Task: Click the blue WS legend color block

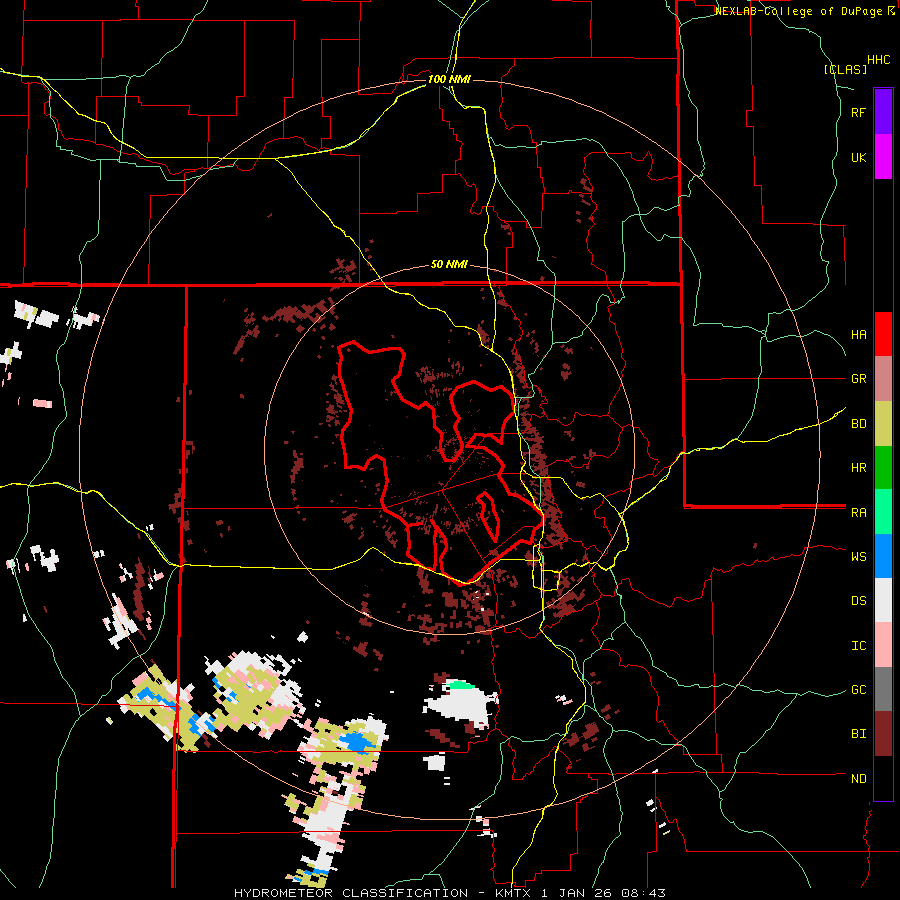Action: point(883,556)
